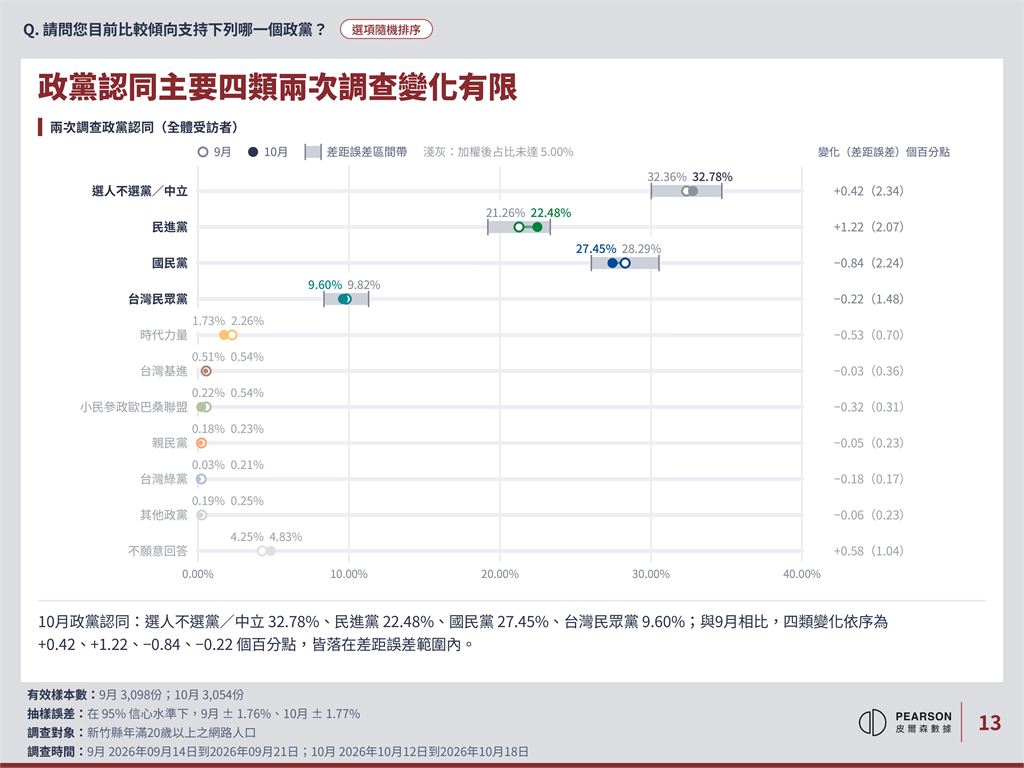Click the 10.00% x-axis tick label
This screenshot has width=1024, height=768.
coord(349,574)
